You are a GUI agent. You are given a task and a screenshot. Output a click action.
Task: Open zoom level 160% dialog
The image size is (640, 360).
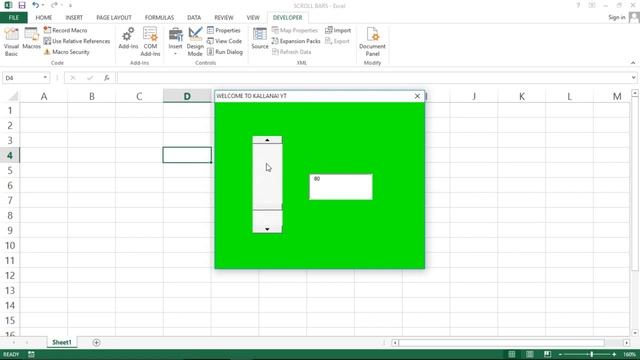click(629, 354)
